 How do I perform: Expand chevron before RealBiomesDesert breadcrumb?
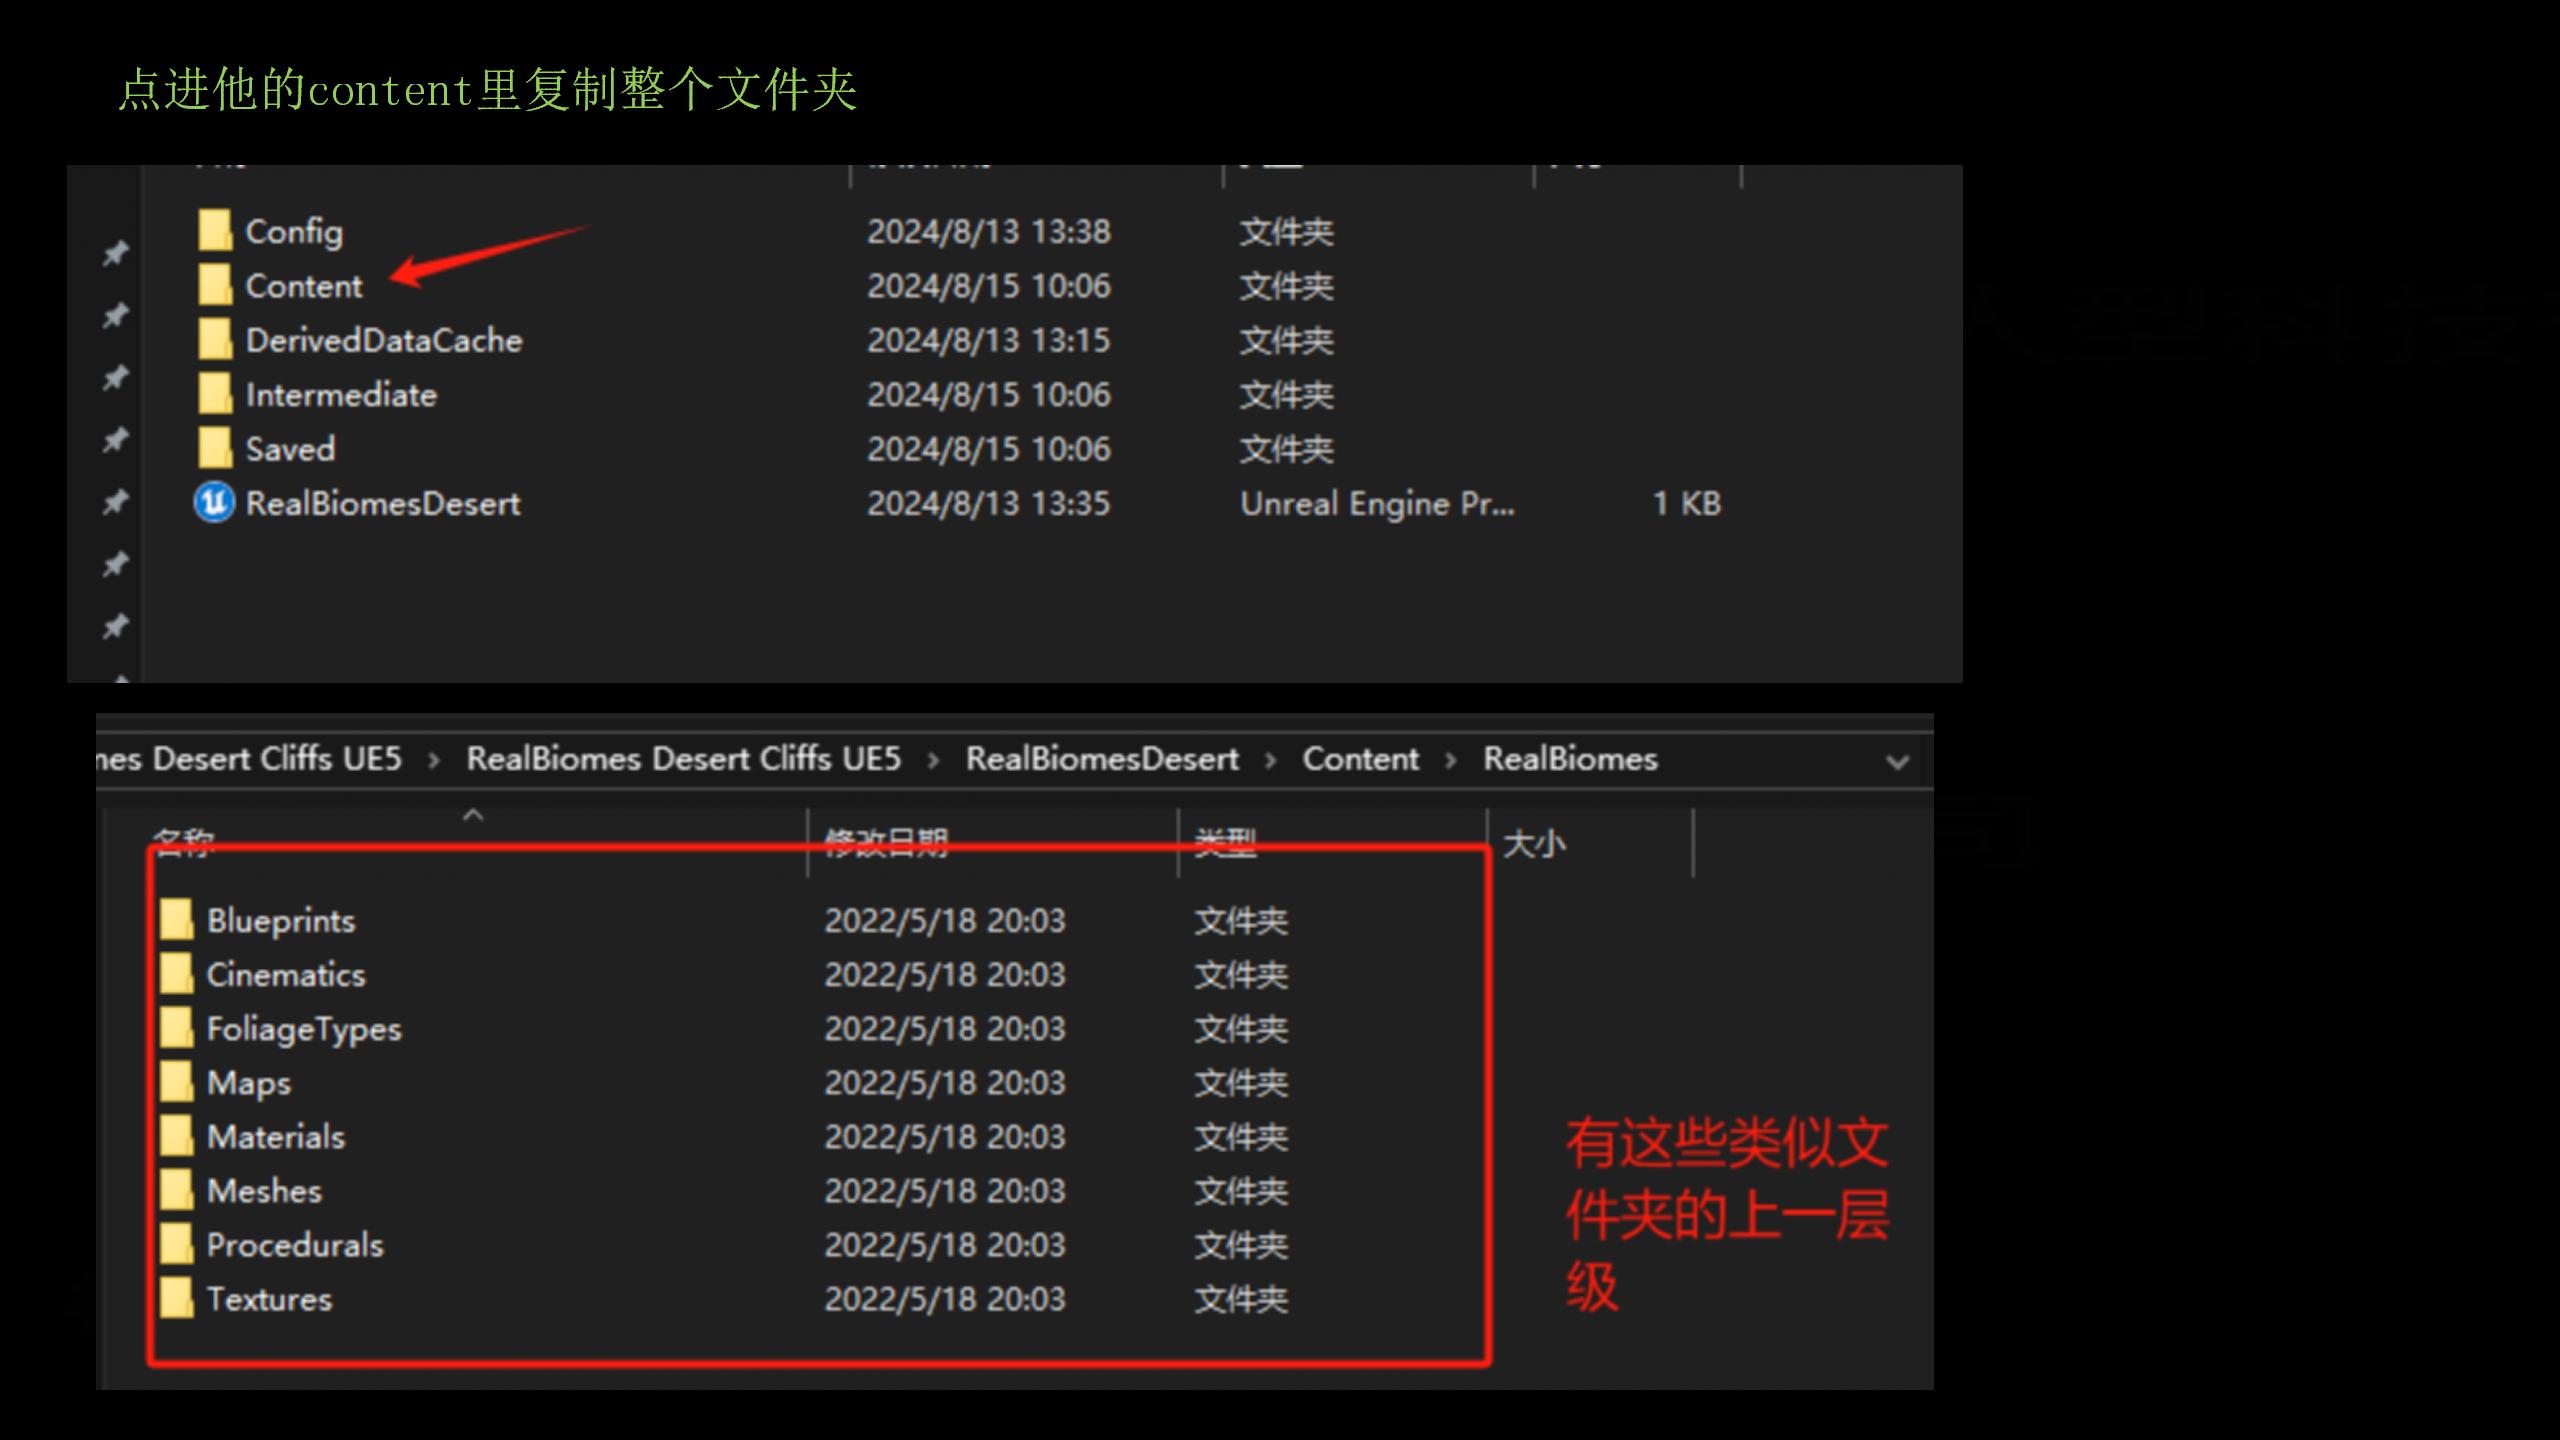(933, 761)
